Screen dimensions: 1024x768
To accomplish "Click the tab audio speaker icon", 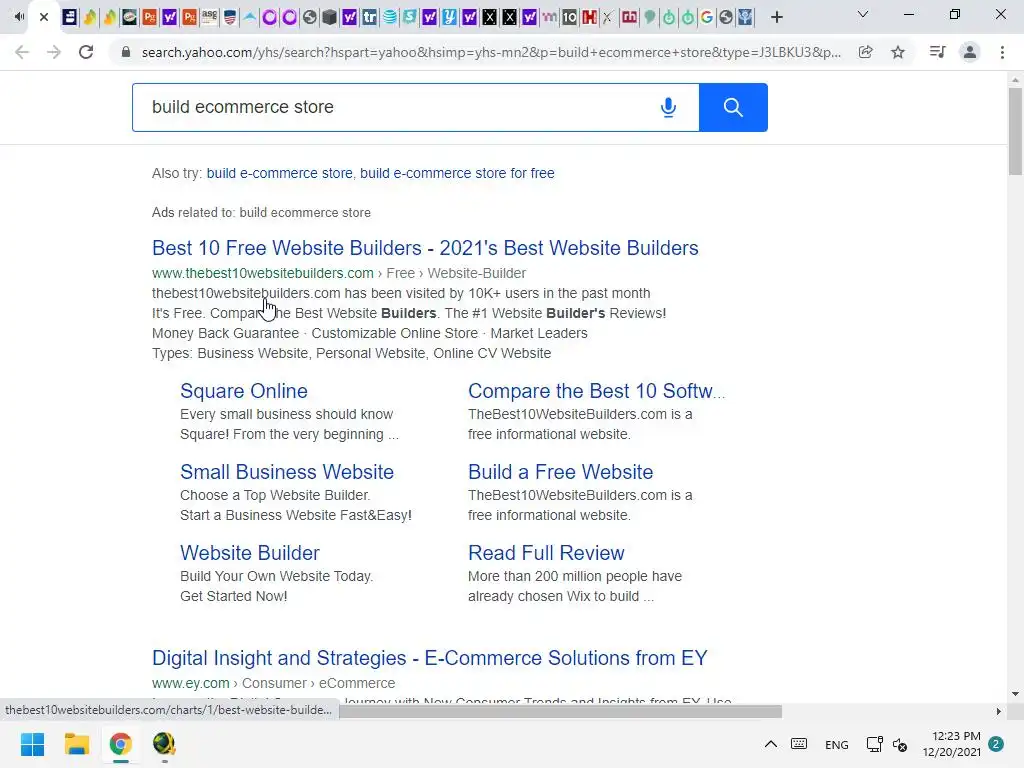I will [19, 17].
